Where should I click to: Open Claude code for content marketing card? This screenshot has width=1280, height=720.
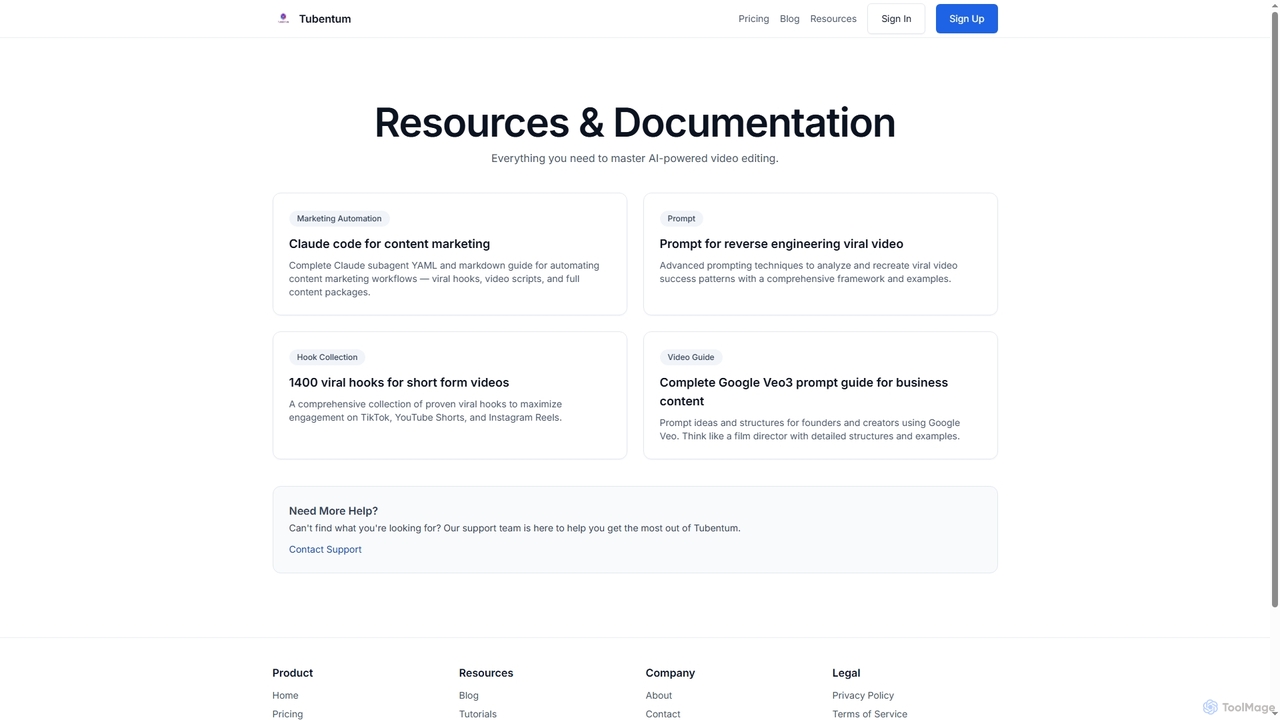[x=450, y=254]
